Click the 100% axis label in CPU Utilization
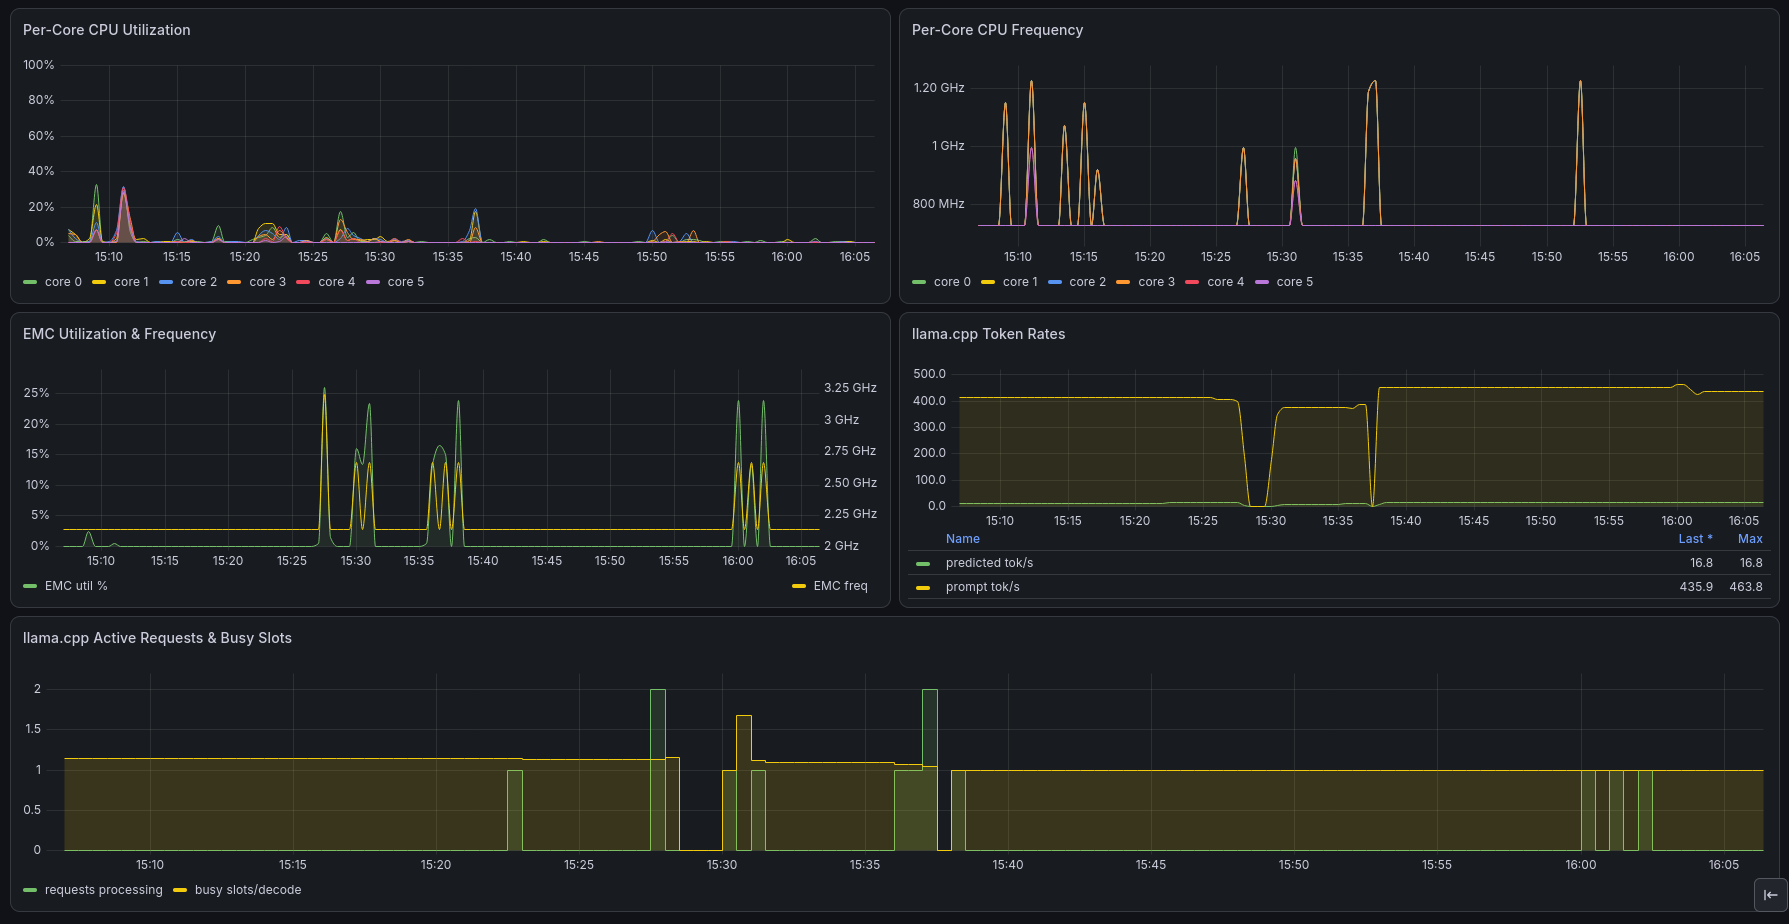The height and width of the screenshot is (924, 1789). pos(39,65)
